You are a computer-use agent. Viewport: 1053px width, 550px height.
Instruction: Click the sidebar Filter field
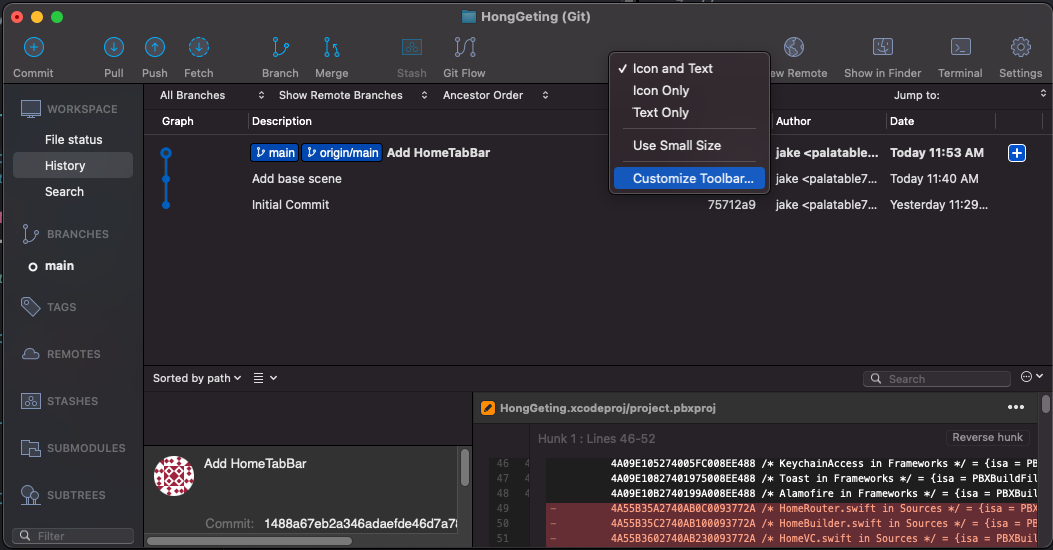[x=73, y=536]
